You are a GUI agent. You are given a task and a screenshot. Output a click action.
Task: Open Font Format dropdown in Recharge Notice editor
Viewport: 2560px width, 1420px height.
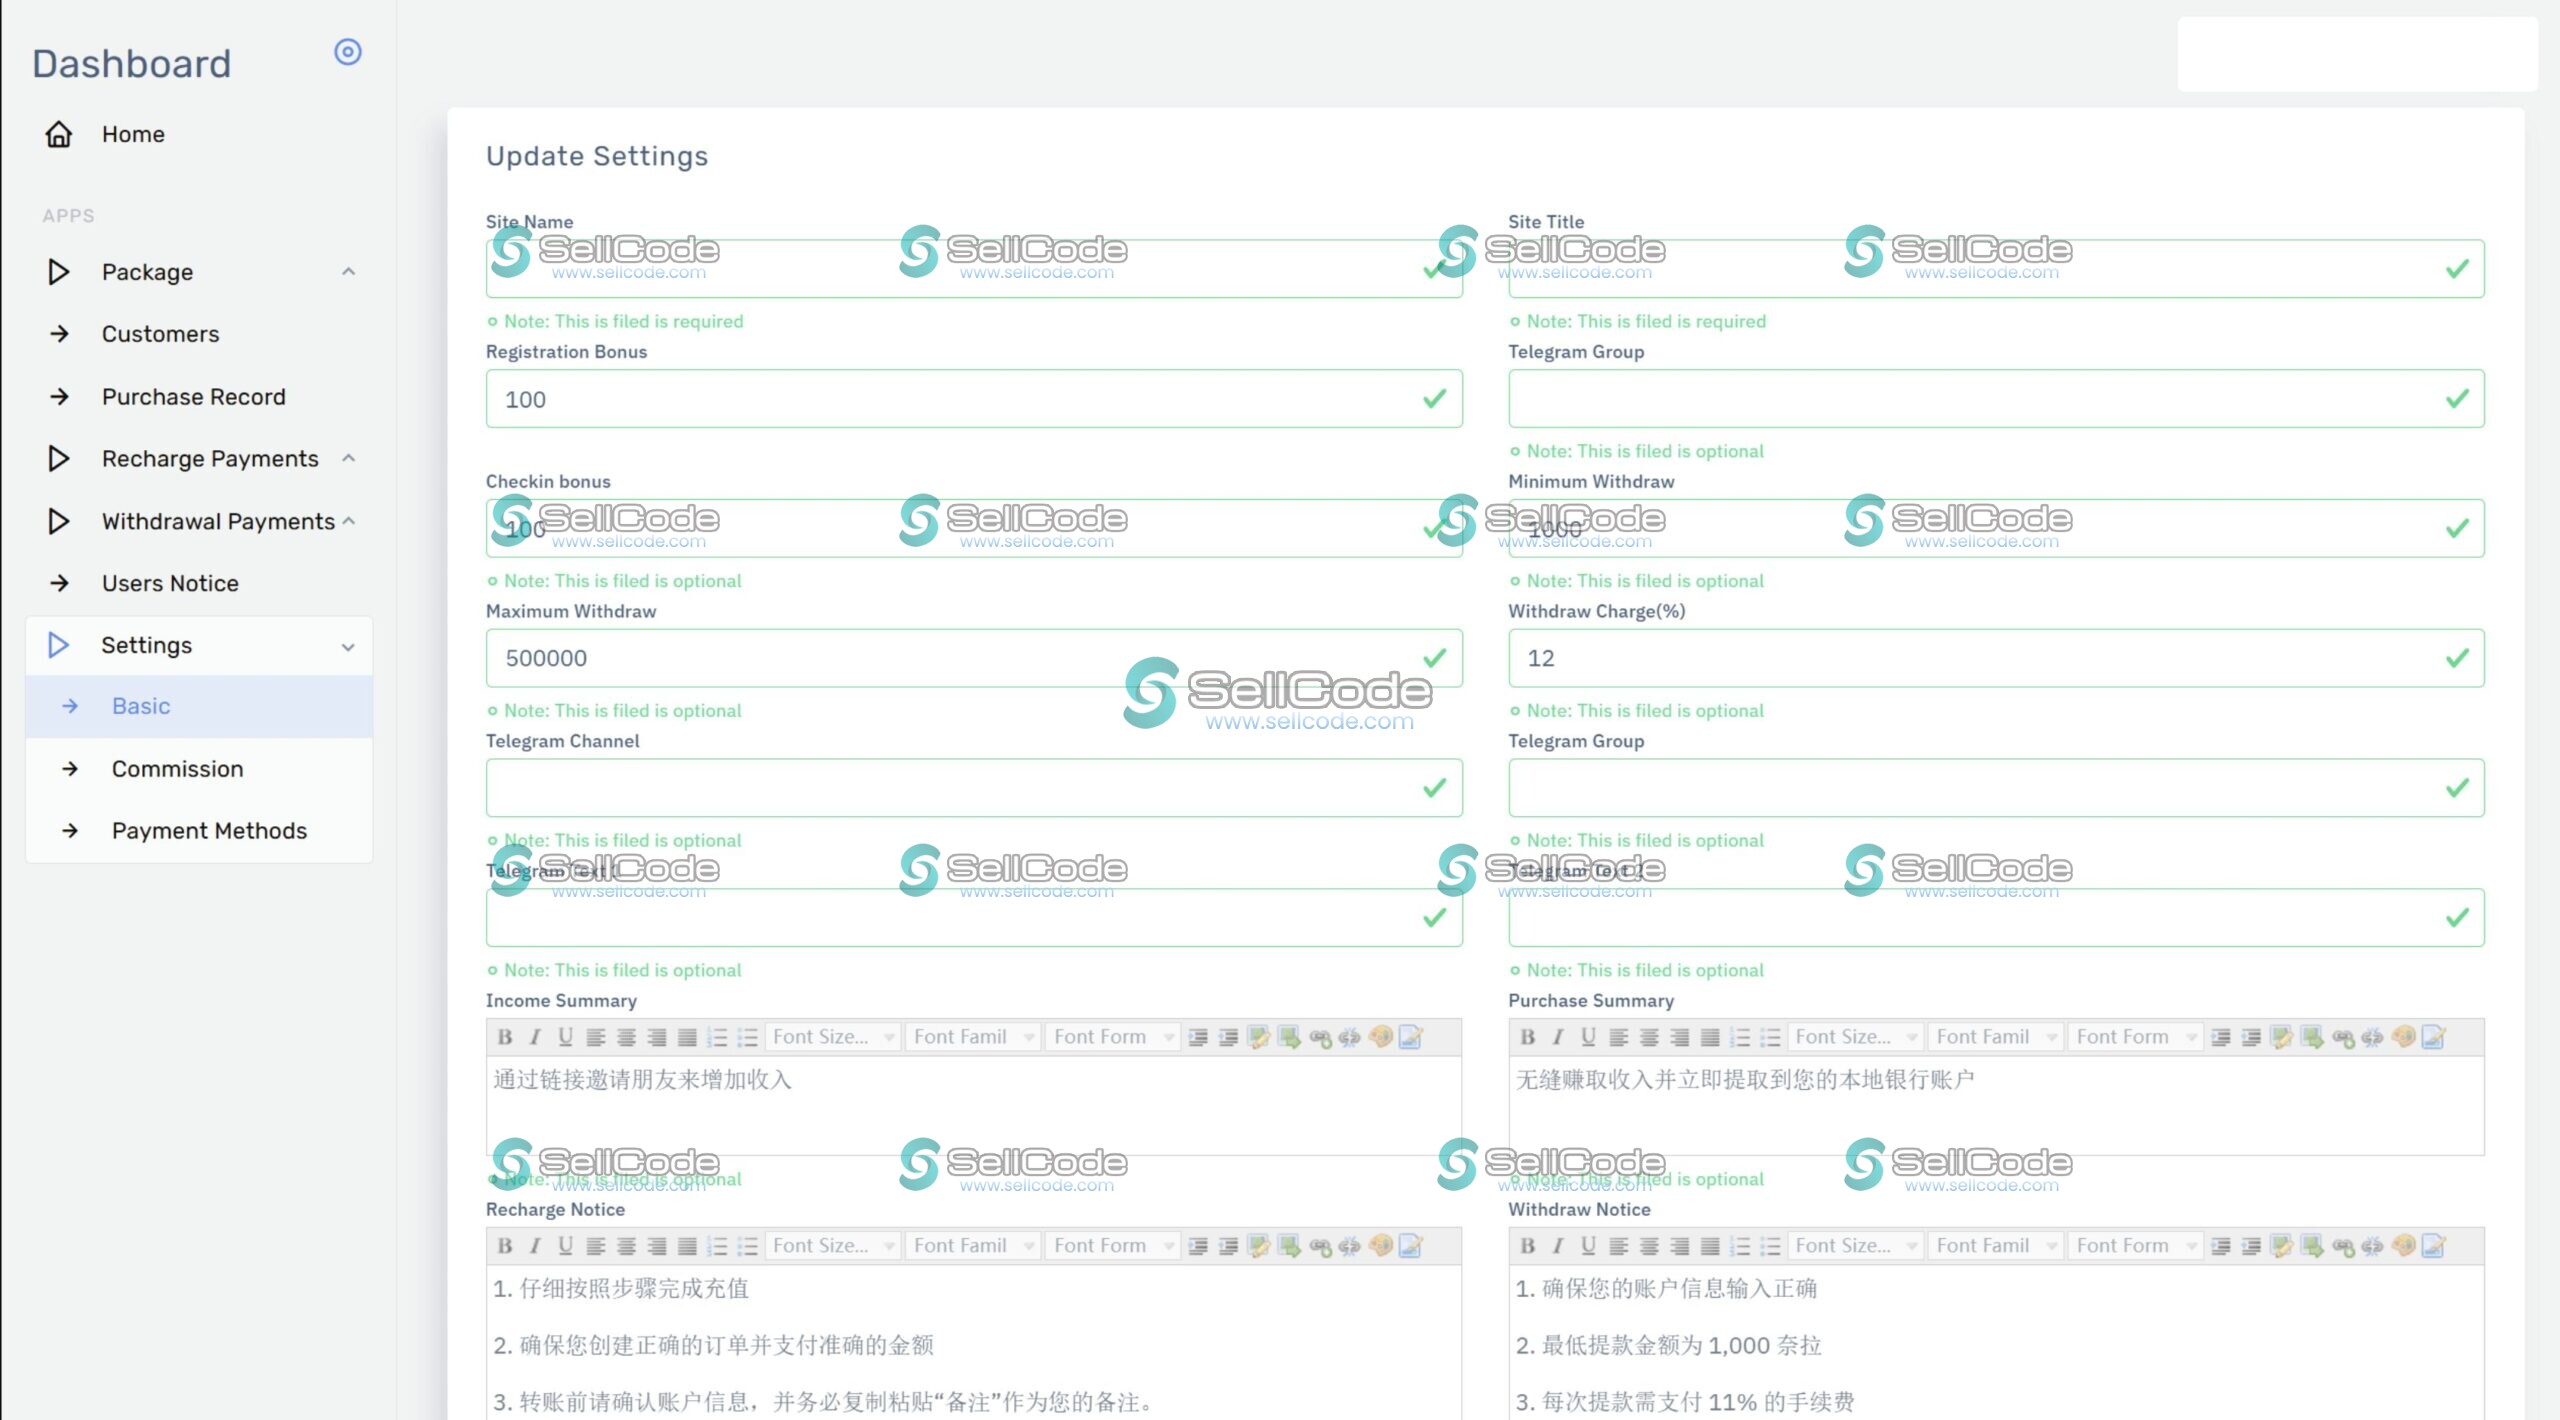tap(1112, 1246)
